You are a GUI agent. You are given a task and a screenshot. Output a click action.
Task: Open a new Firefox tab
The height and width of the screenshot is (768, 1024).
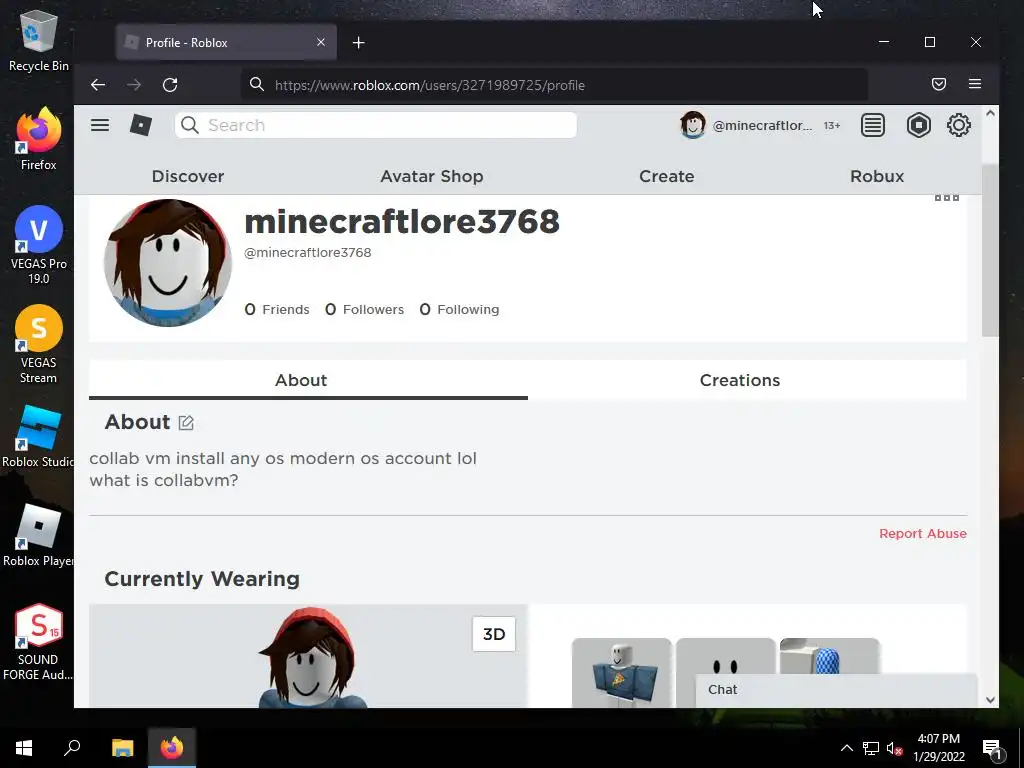[x=358, y=42]
